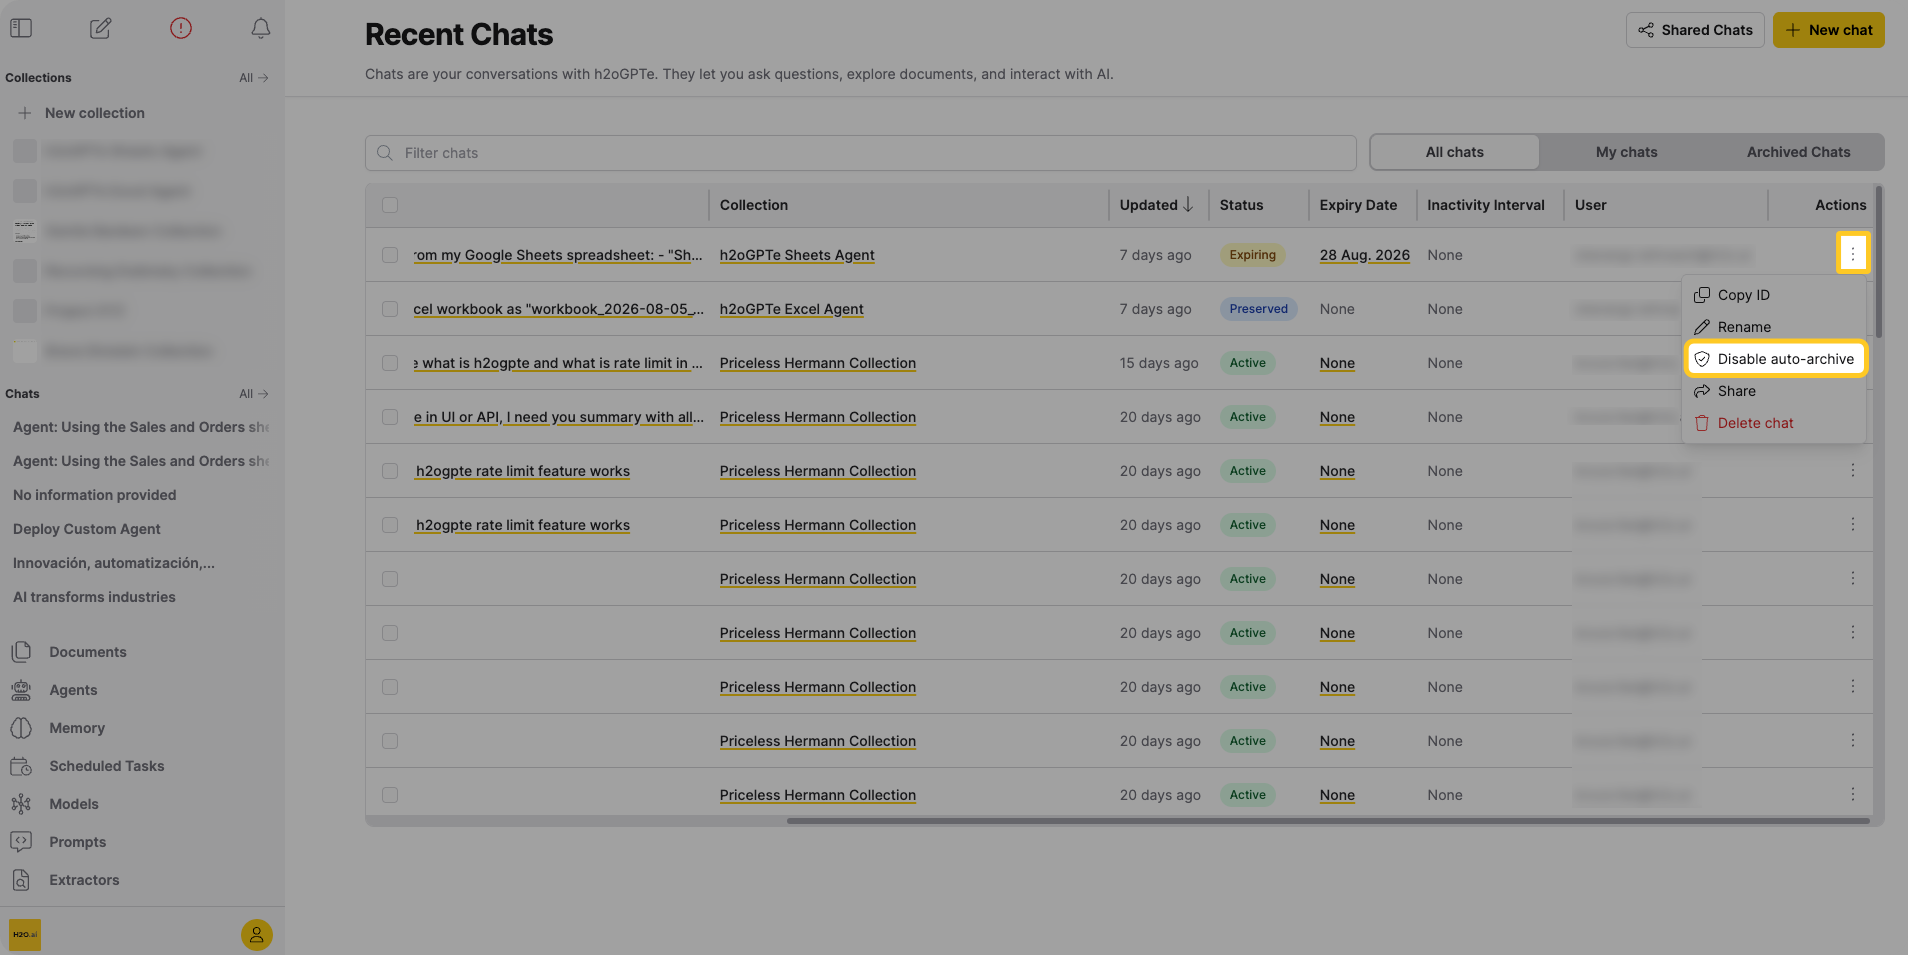The height and width of the screenshot is (955, 1908).
Task: Click the table's vertical scrollbar
Action: [1879, 262]
